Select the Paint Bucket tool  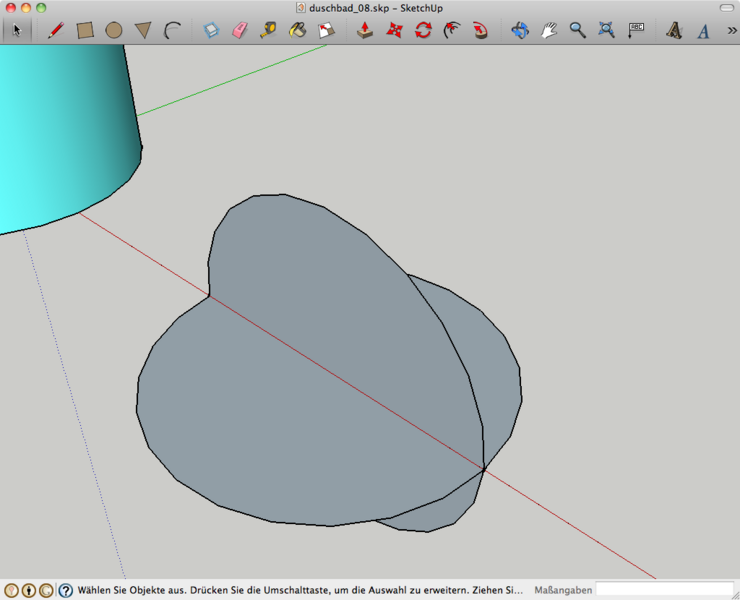click(x=297, y=30)
